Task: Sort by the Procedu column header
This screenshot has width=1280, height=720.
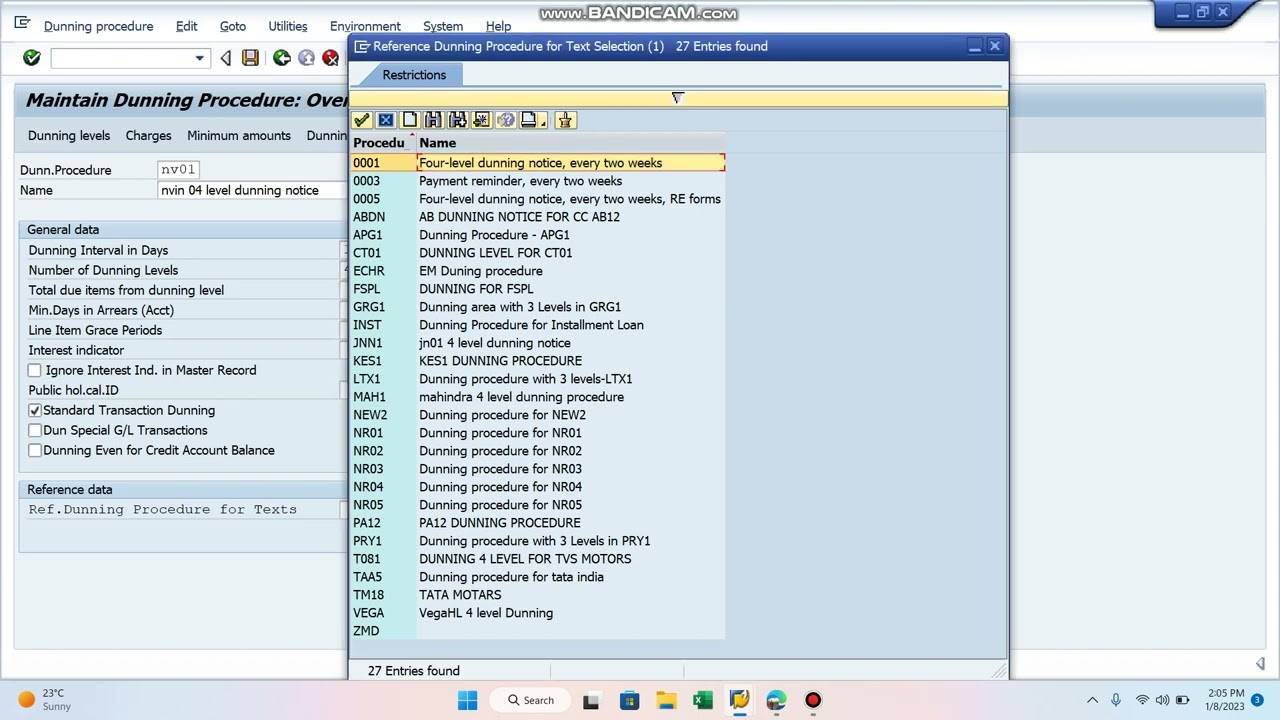Action: [x=383, y=143]
